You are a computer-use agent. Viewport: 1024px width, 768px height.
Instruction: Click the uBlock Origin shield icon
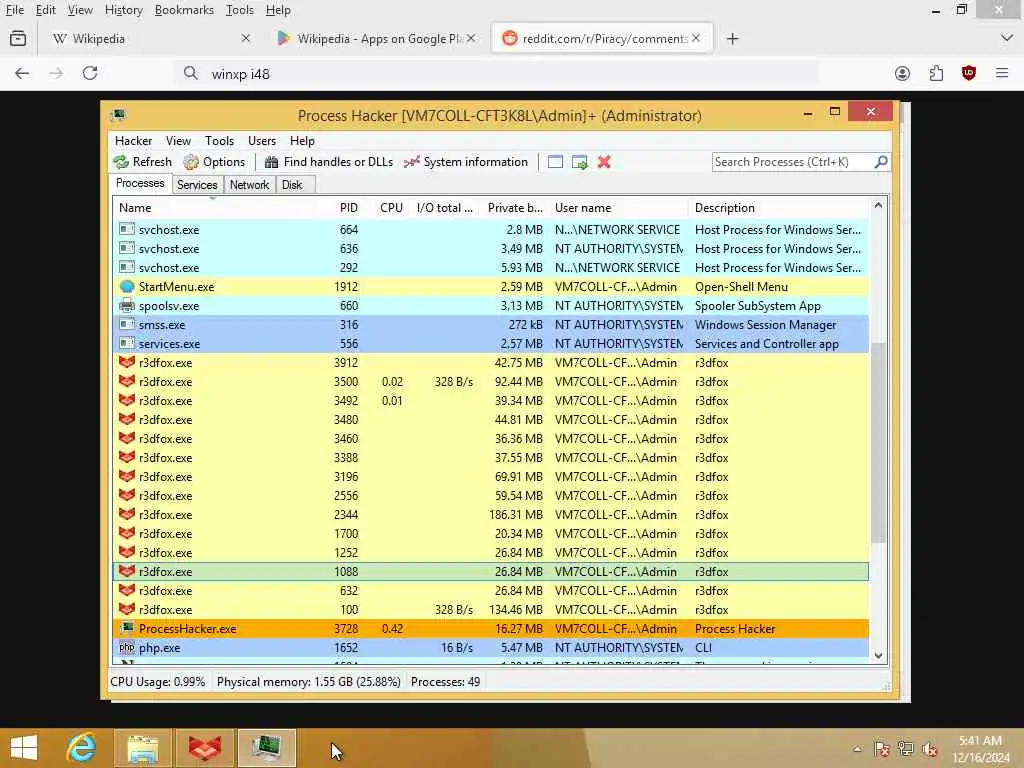coord(969,73)
